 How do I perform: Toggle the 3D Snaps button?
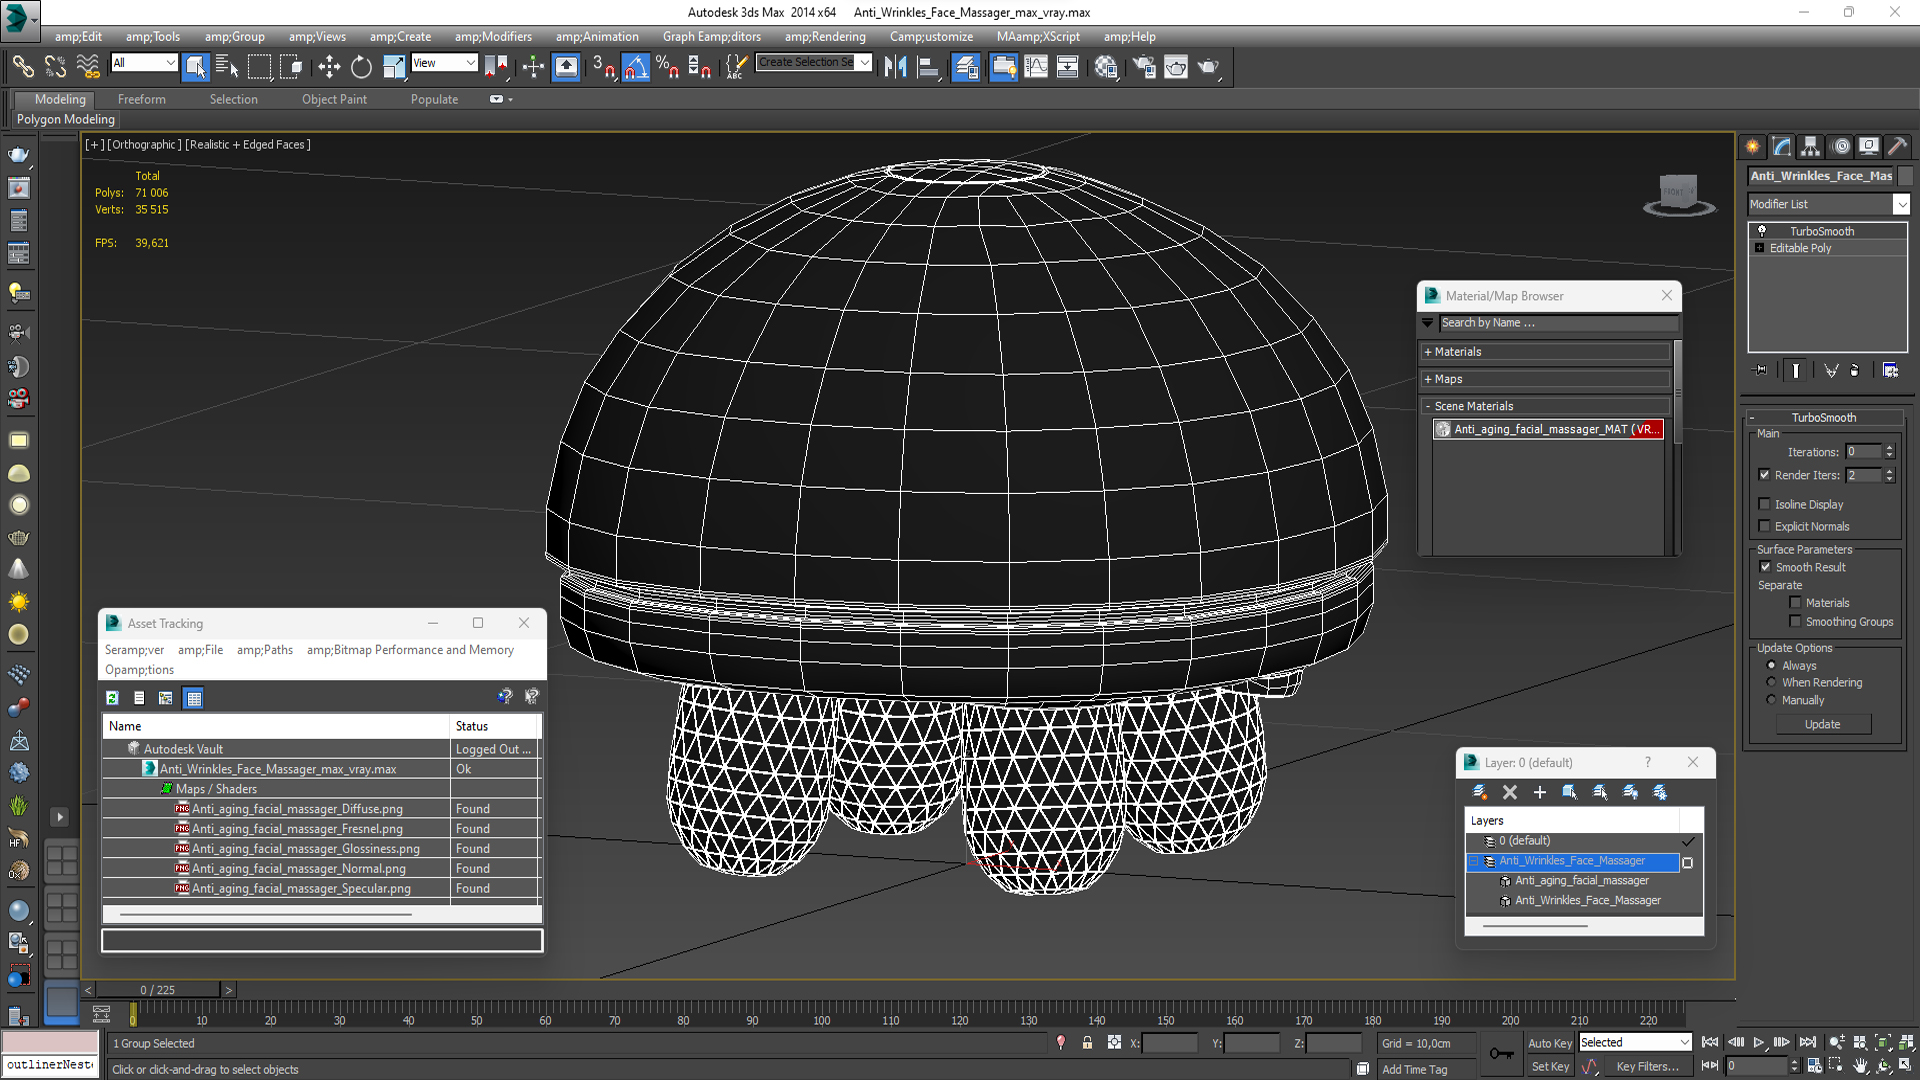point(603,67)
